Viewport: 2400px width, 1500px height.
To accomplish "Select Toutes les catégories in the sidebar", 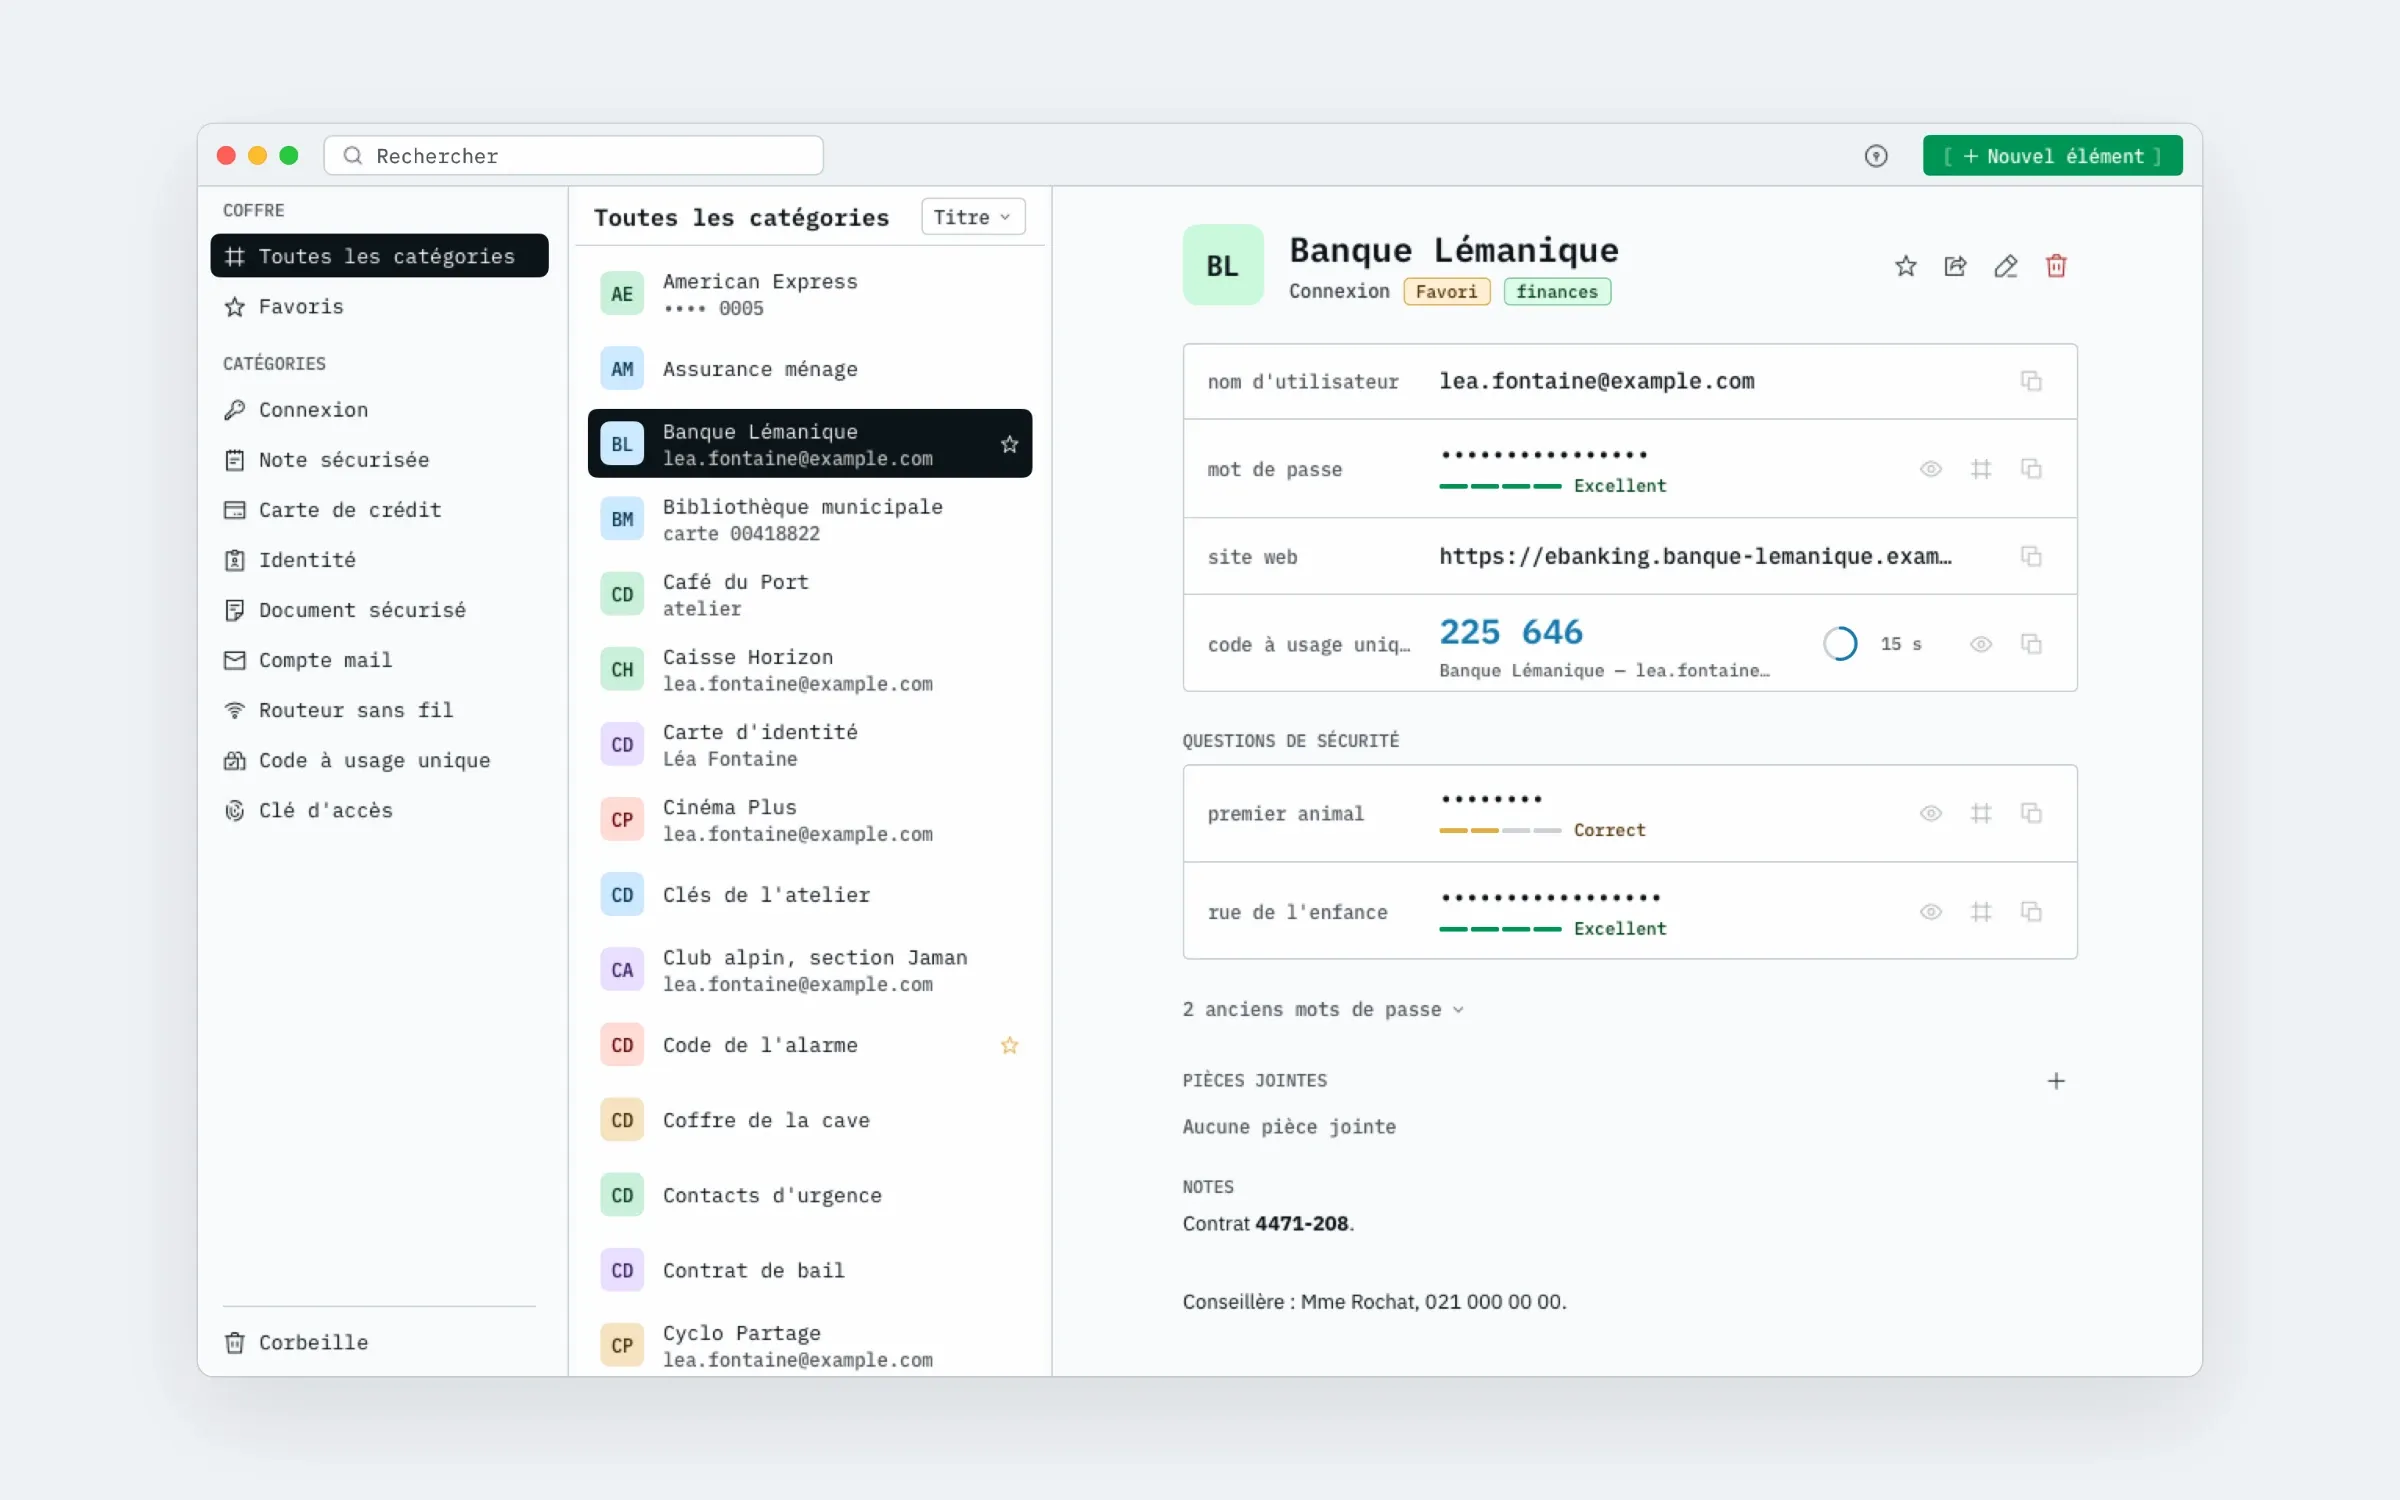I will click(x=379, y=256).
